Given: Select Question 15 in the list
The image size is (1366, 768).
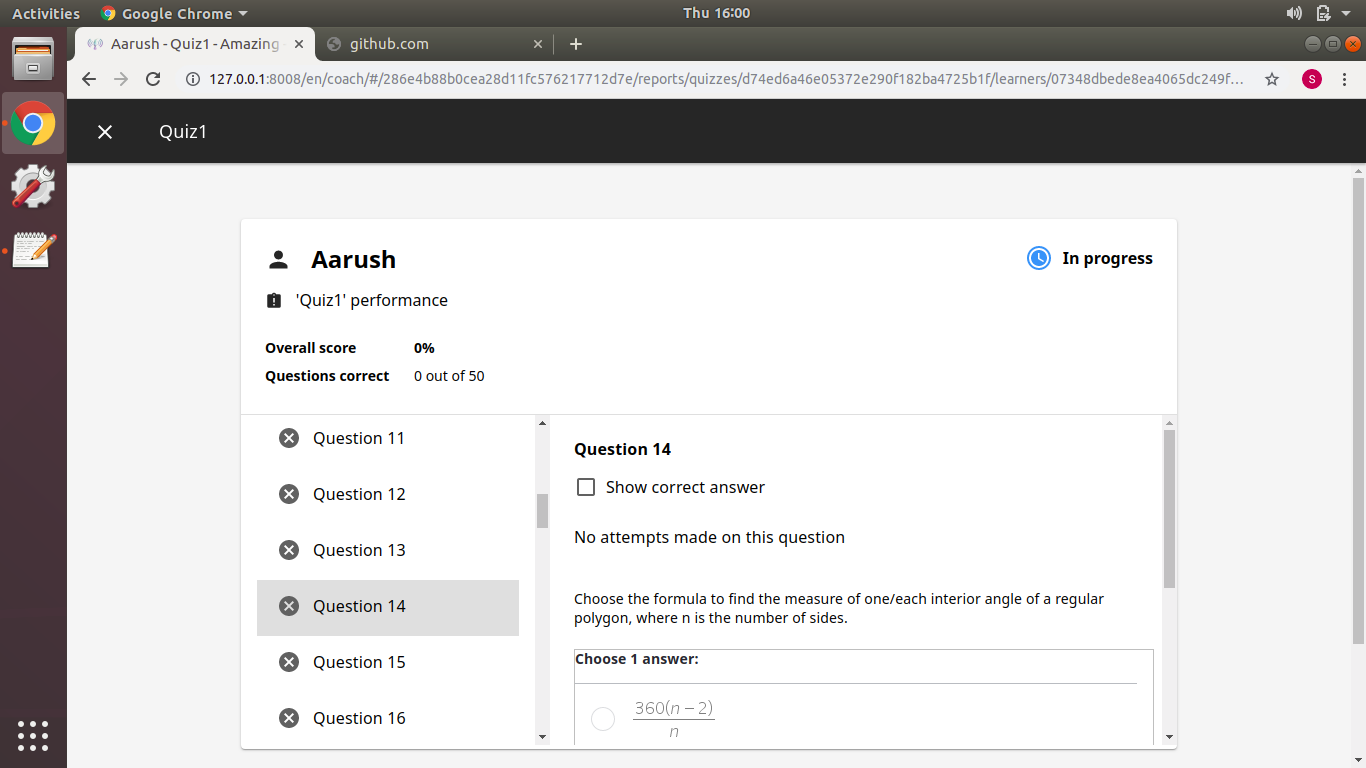Looking at the screenshot, I should (x=388, y=662).
